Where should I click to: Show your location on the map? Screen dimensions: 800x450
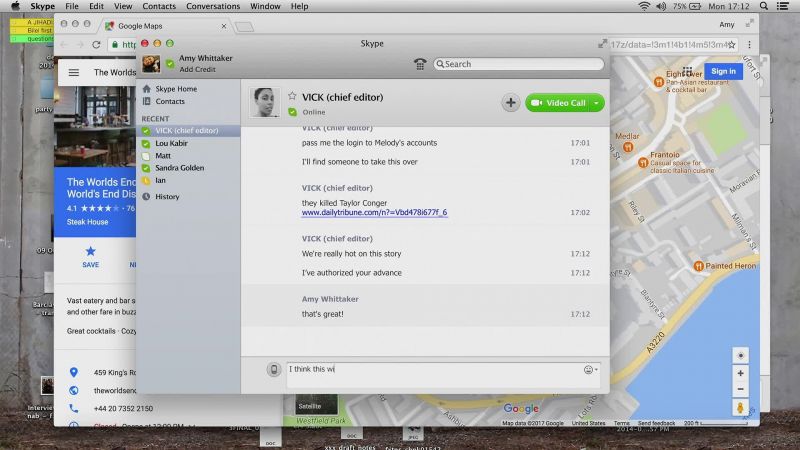click(x=740, y=355)
